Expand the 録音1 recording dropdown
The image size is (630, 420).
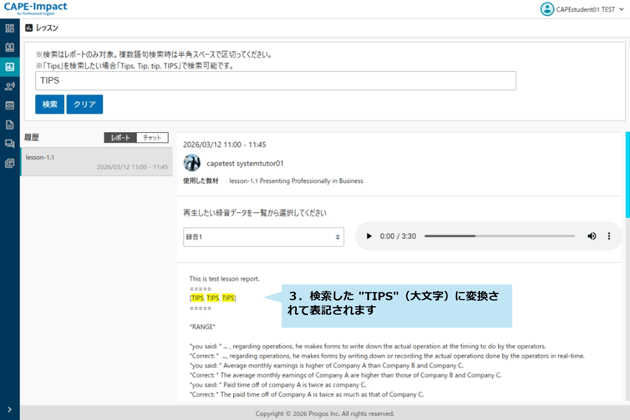[263, 237]
